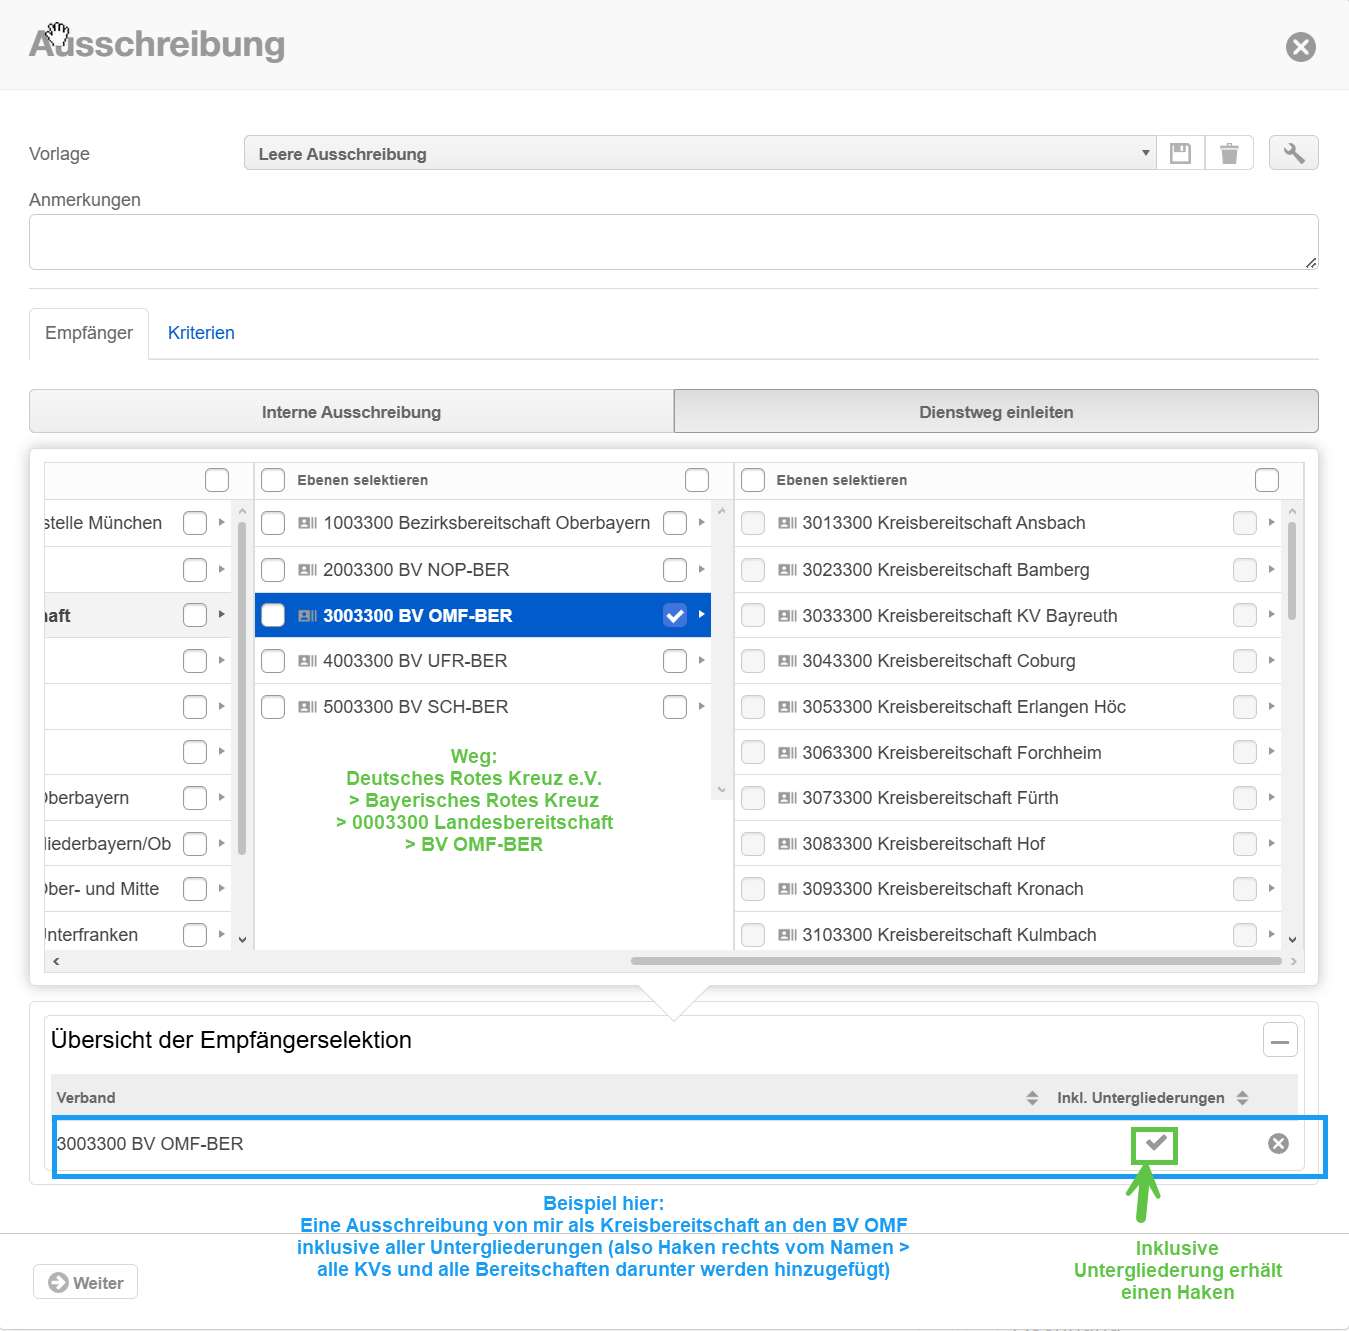Click the delete template trash icon
Image resolution: width=1349 pixels, height=1331 pixels.
pyautogui.click(x=1229, y=153)
